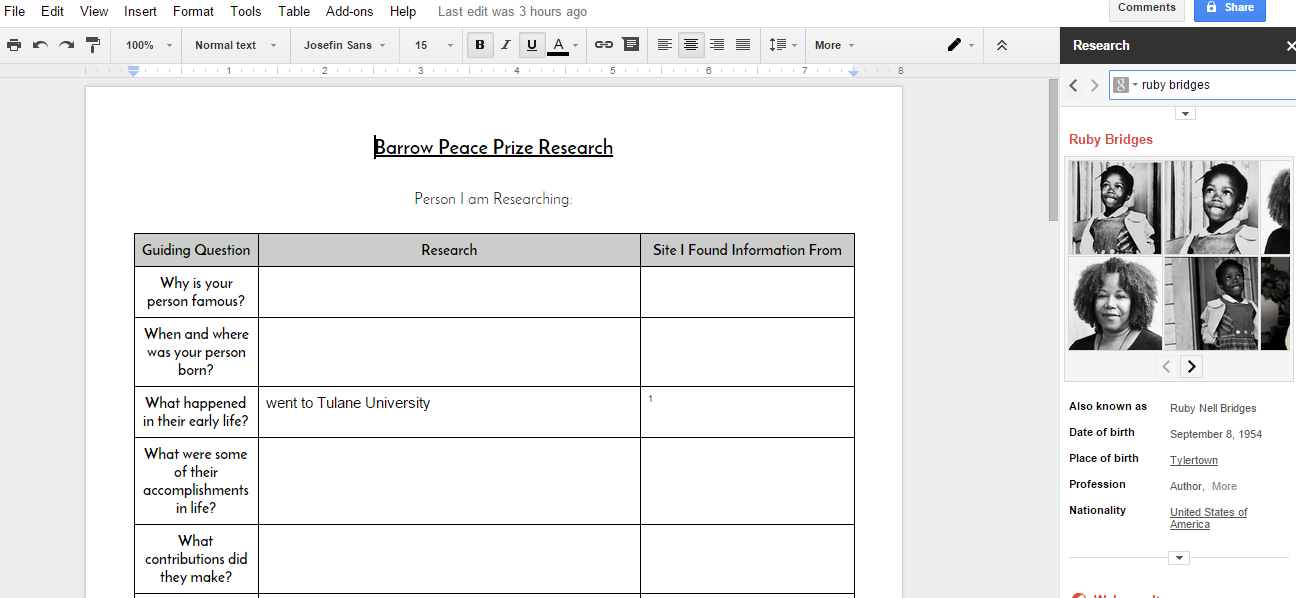The width and height of the screenshot is (1296, 598).
Task: Click the ruby bridges research search field
Action: pos(1215,85)
